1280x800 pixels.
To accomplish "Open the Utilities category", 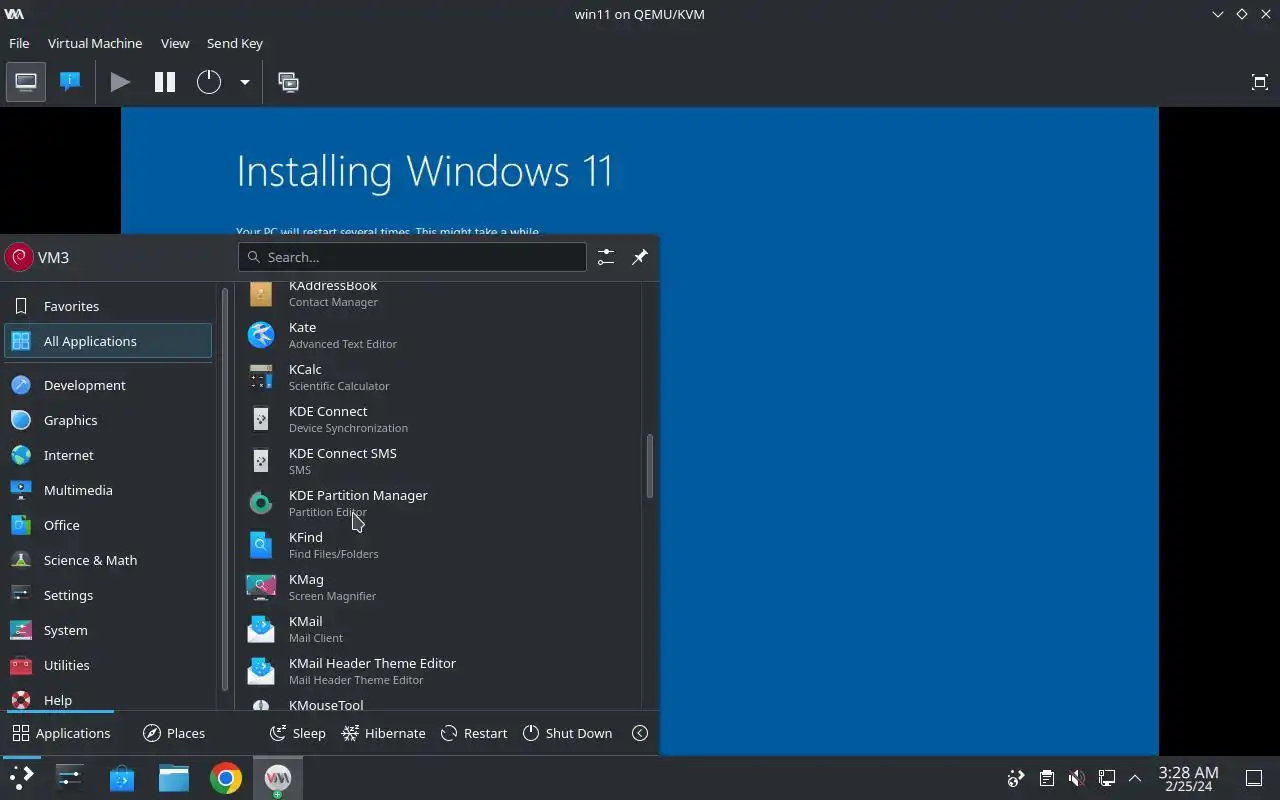I will pyautogui.click(x=108, y=665).
